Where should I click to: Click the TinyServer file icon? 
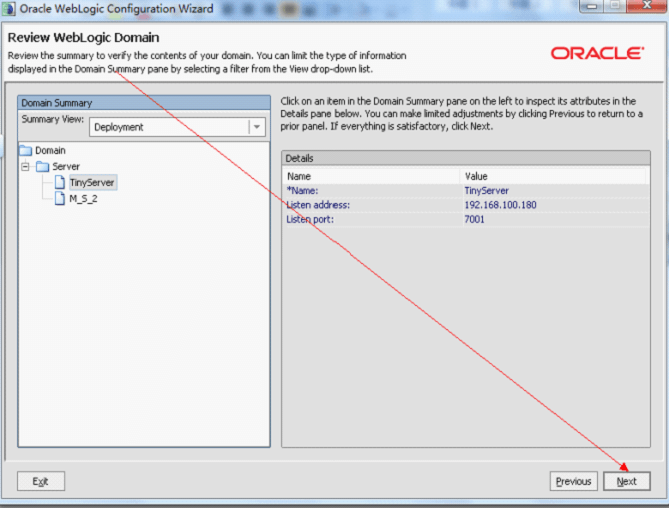[x=60, y=183]
